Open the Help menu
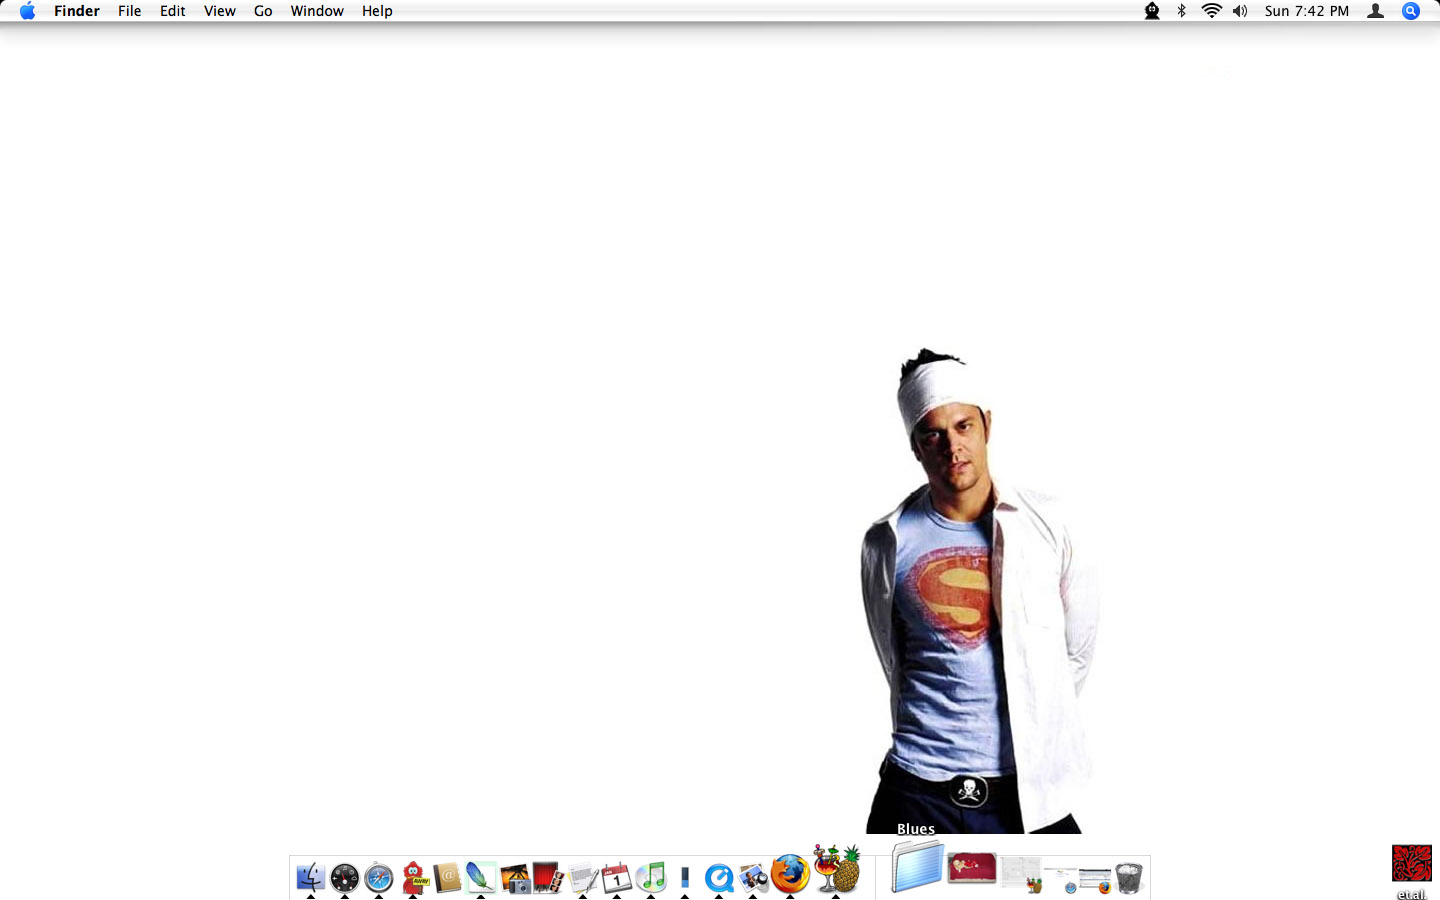Image resolution: width=1440 pixels, height=900 pixels. click(377, 11)
